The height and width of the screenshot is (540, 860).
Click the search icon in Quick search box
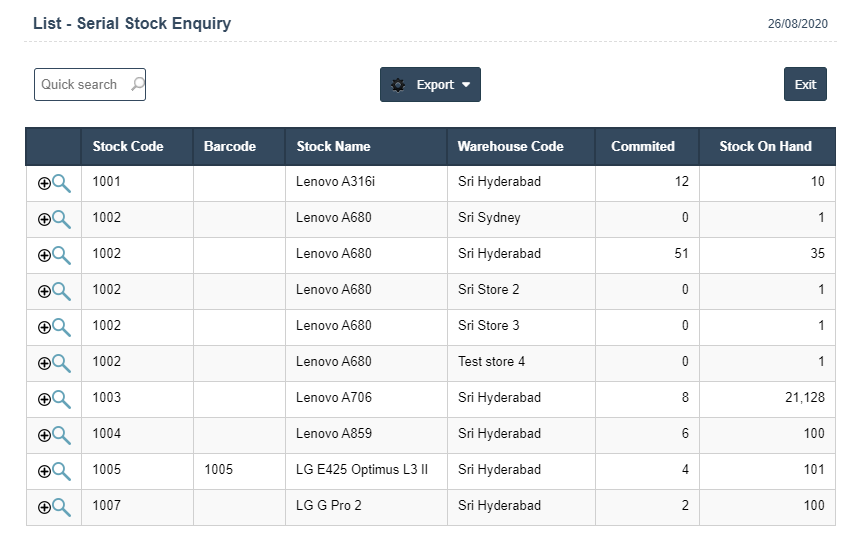point(137,84)
